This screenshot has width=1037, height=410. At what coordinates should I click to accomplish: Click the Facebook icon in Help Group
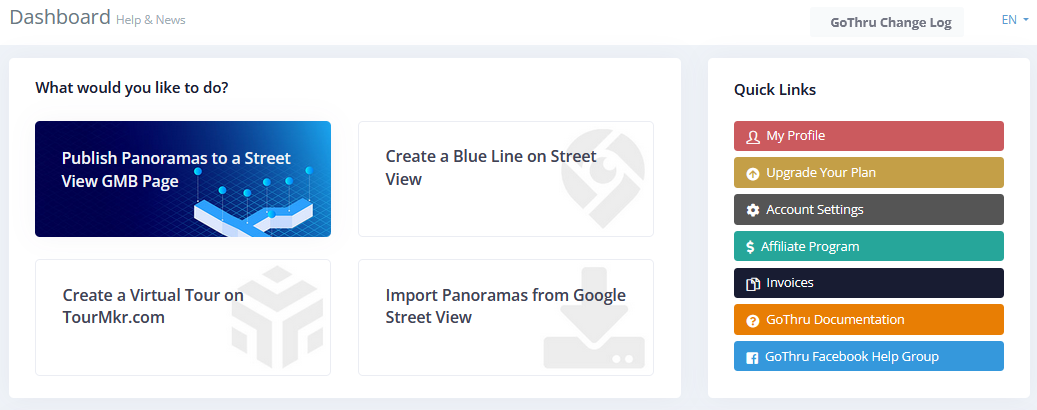752,357
